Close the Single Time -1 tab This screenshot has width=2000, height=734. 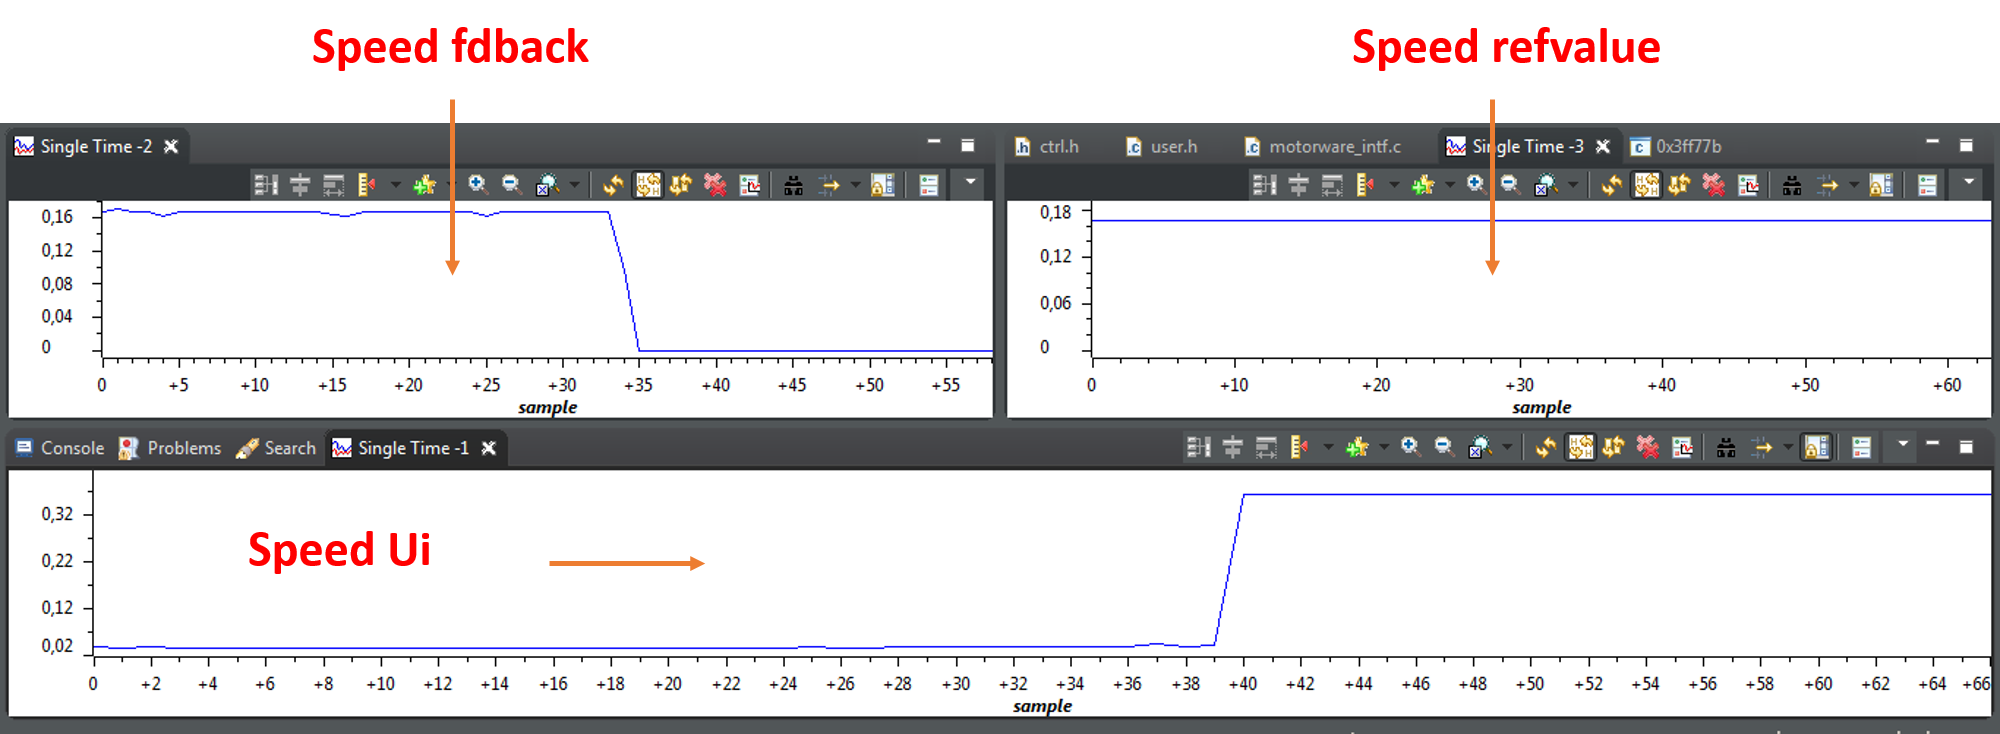(x=489, y=448)
